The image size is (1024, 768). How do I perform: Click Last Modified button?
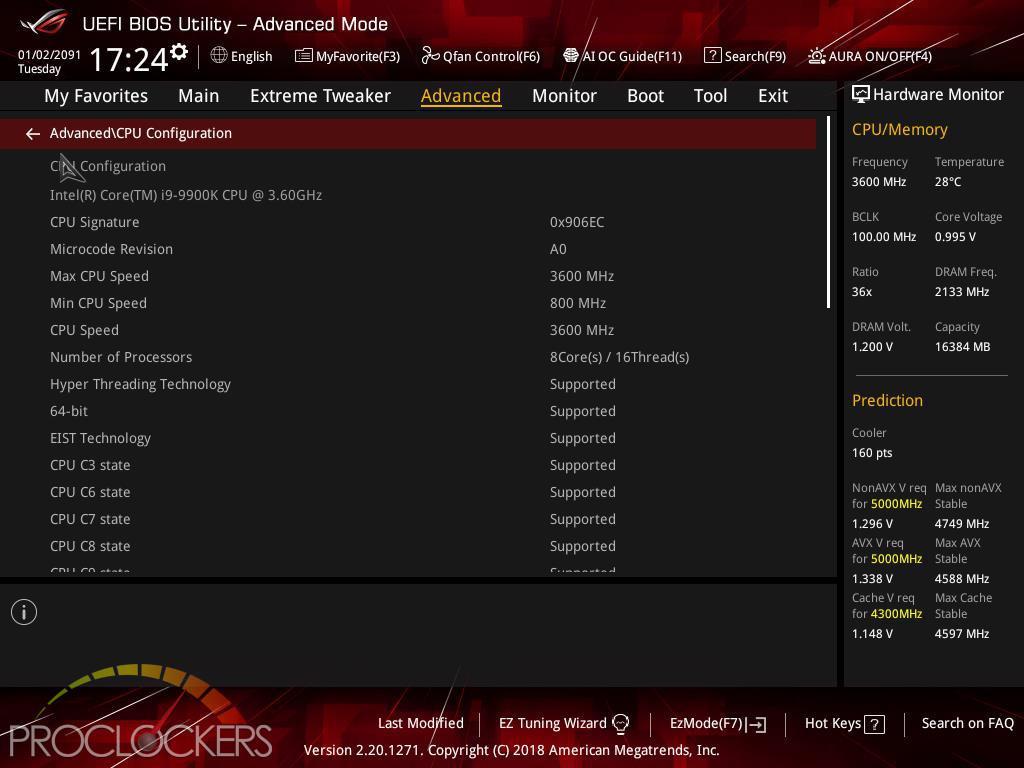pyautogui.click(x=421, y=723)
